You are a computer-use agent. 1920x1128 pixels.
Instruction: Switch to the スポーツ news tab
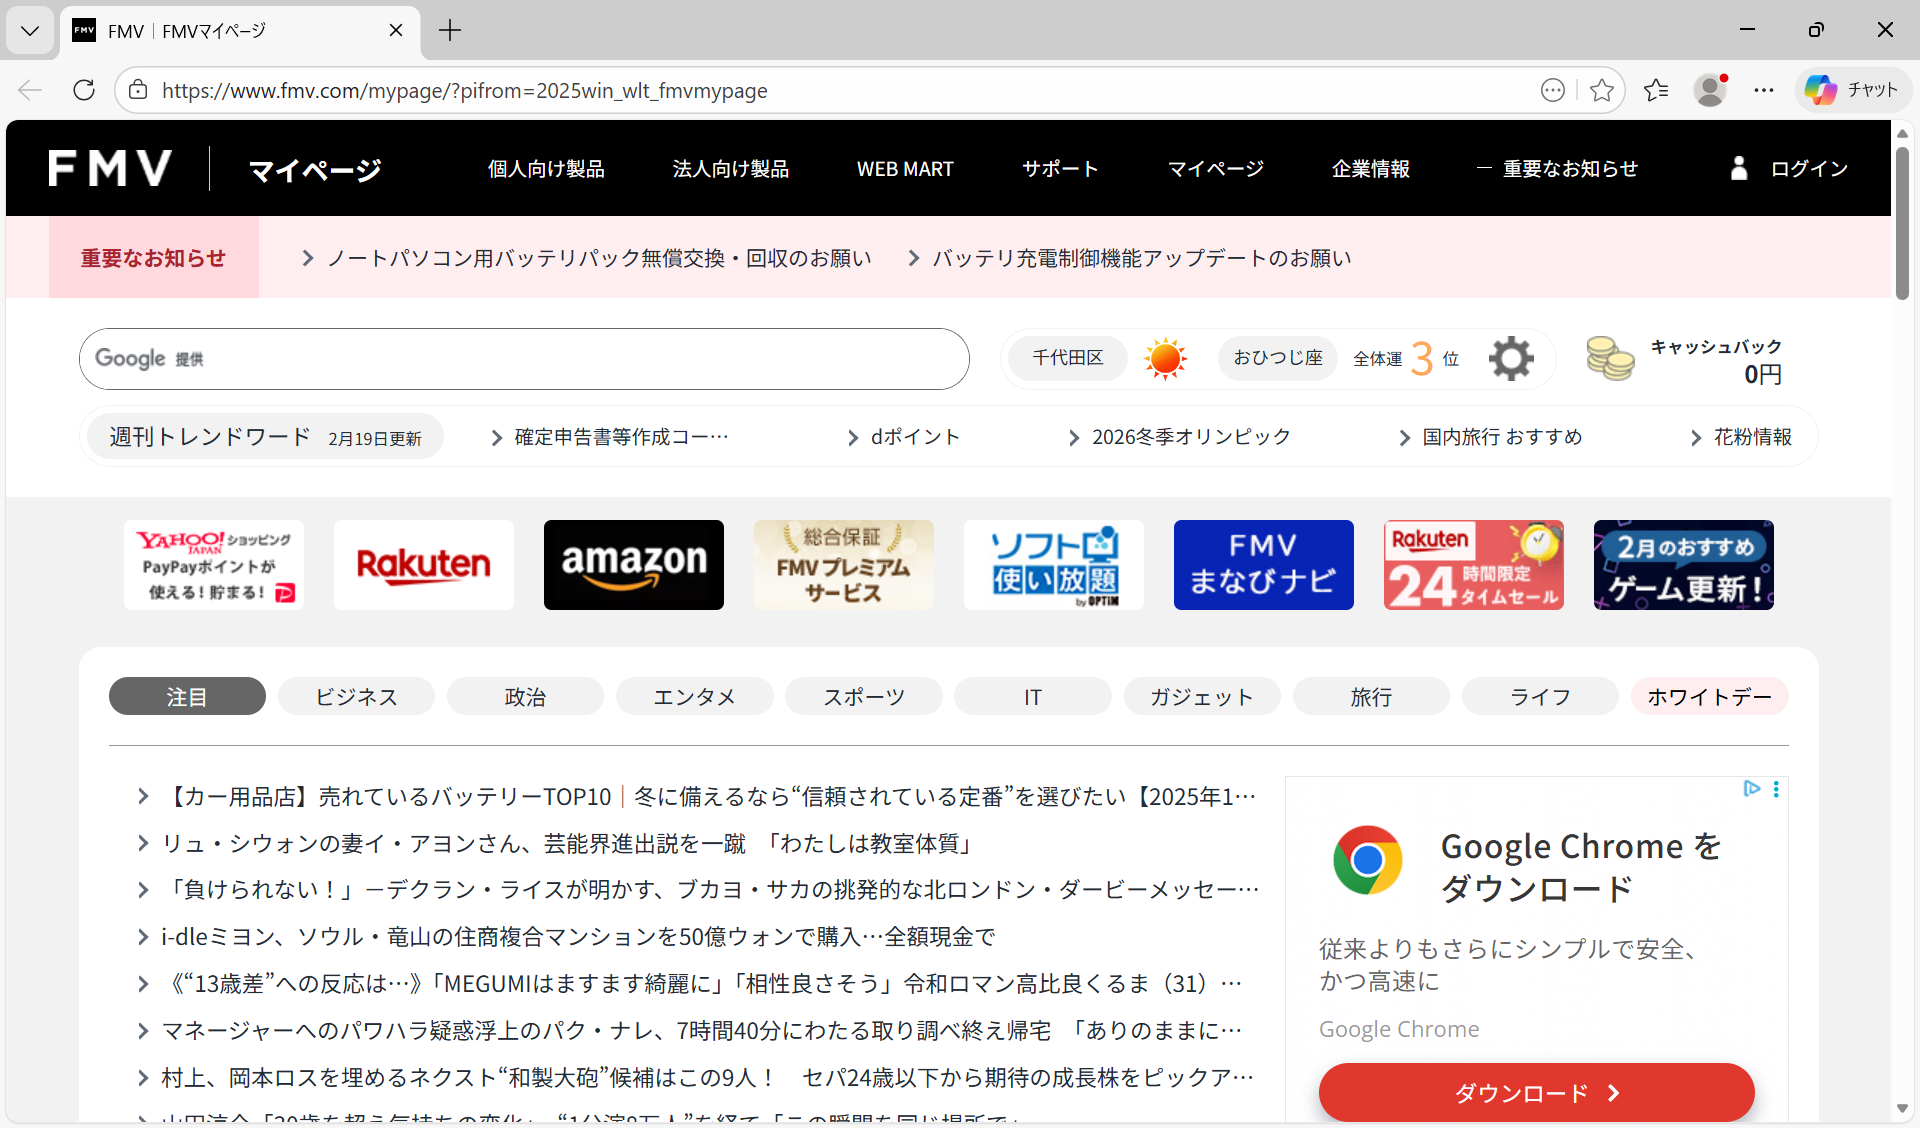863,697
